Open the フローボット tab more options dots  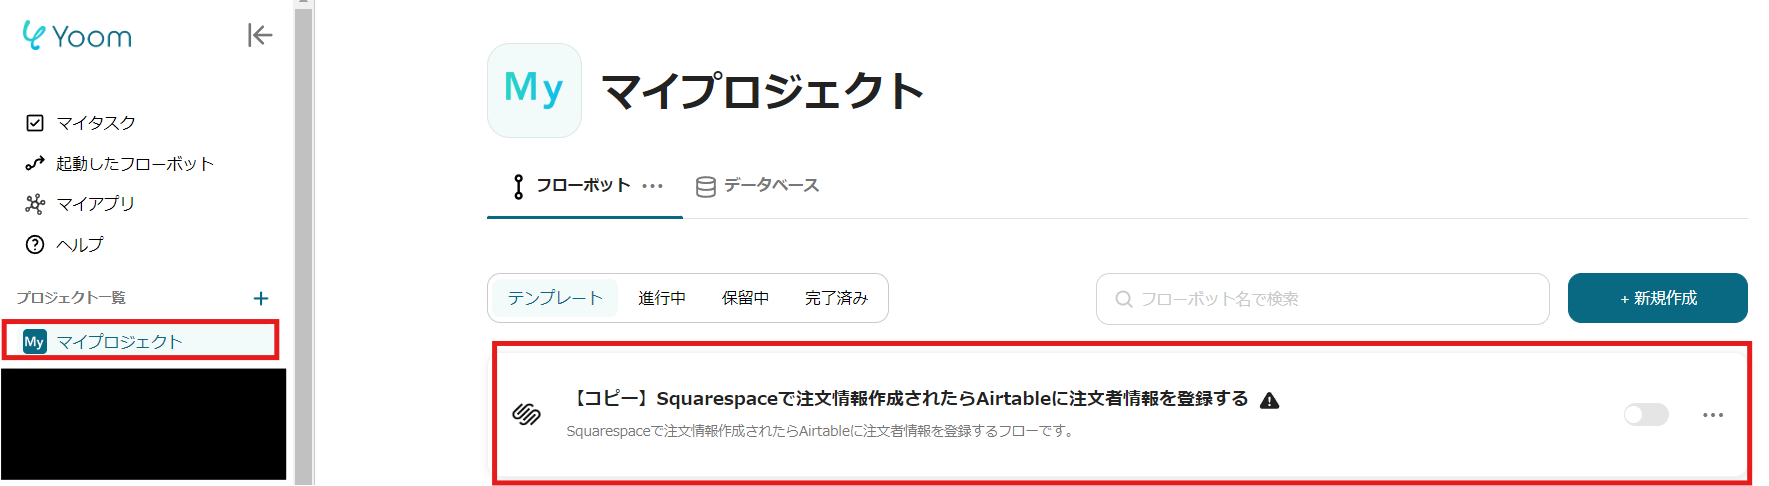653,186
